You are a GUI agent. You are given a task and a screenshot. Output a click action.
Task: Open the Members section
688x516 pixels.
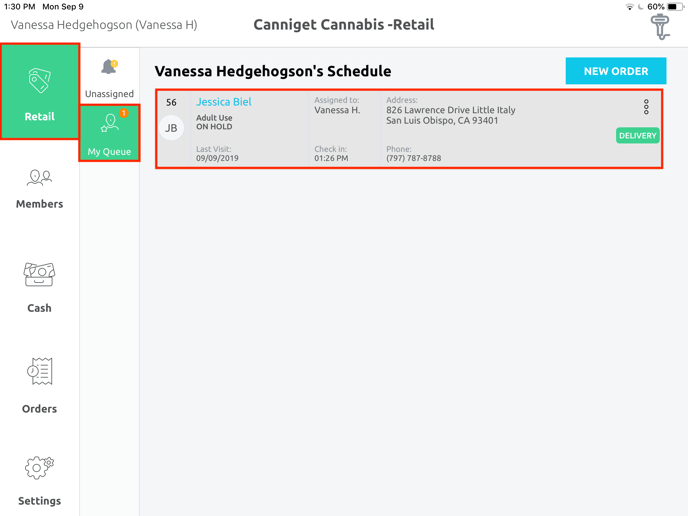[x=39, y=190]
